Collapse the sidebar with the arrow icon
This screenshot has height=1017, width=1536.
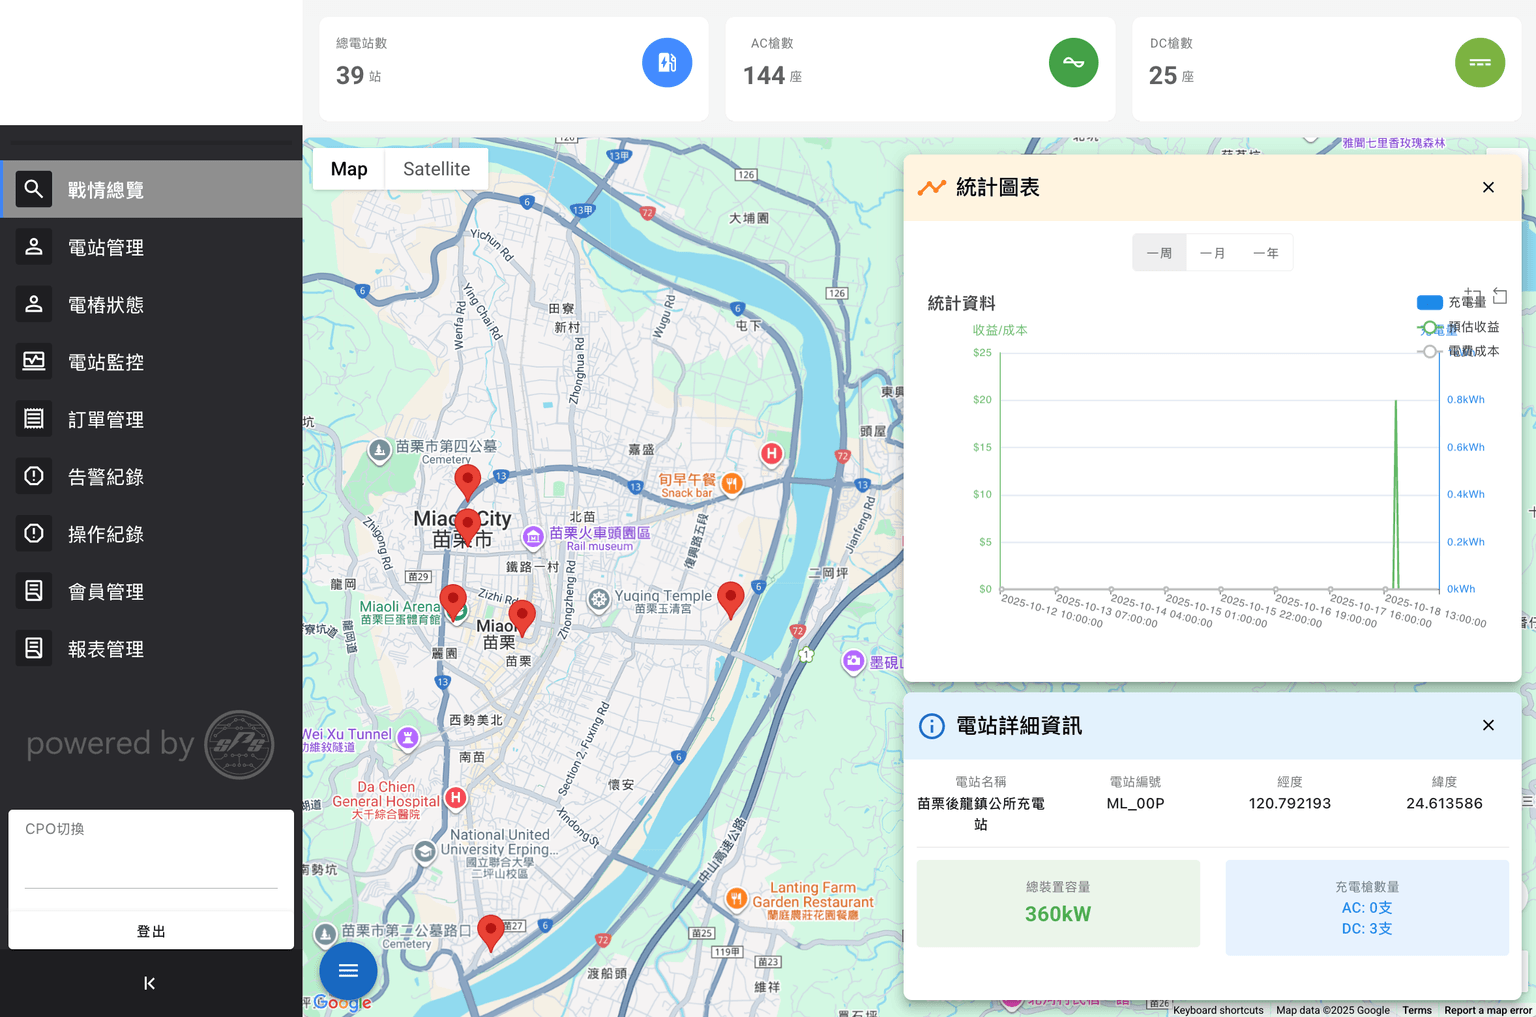150,983
